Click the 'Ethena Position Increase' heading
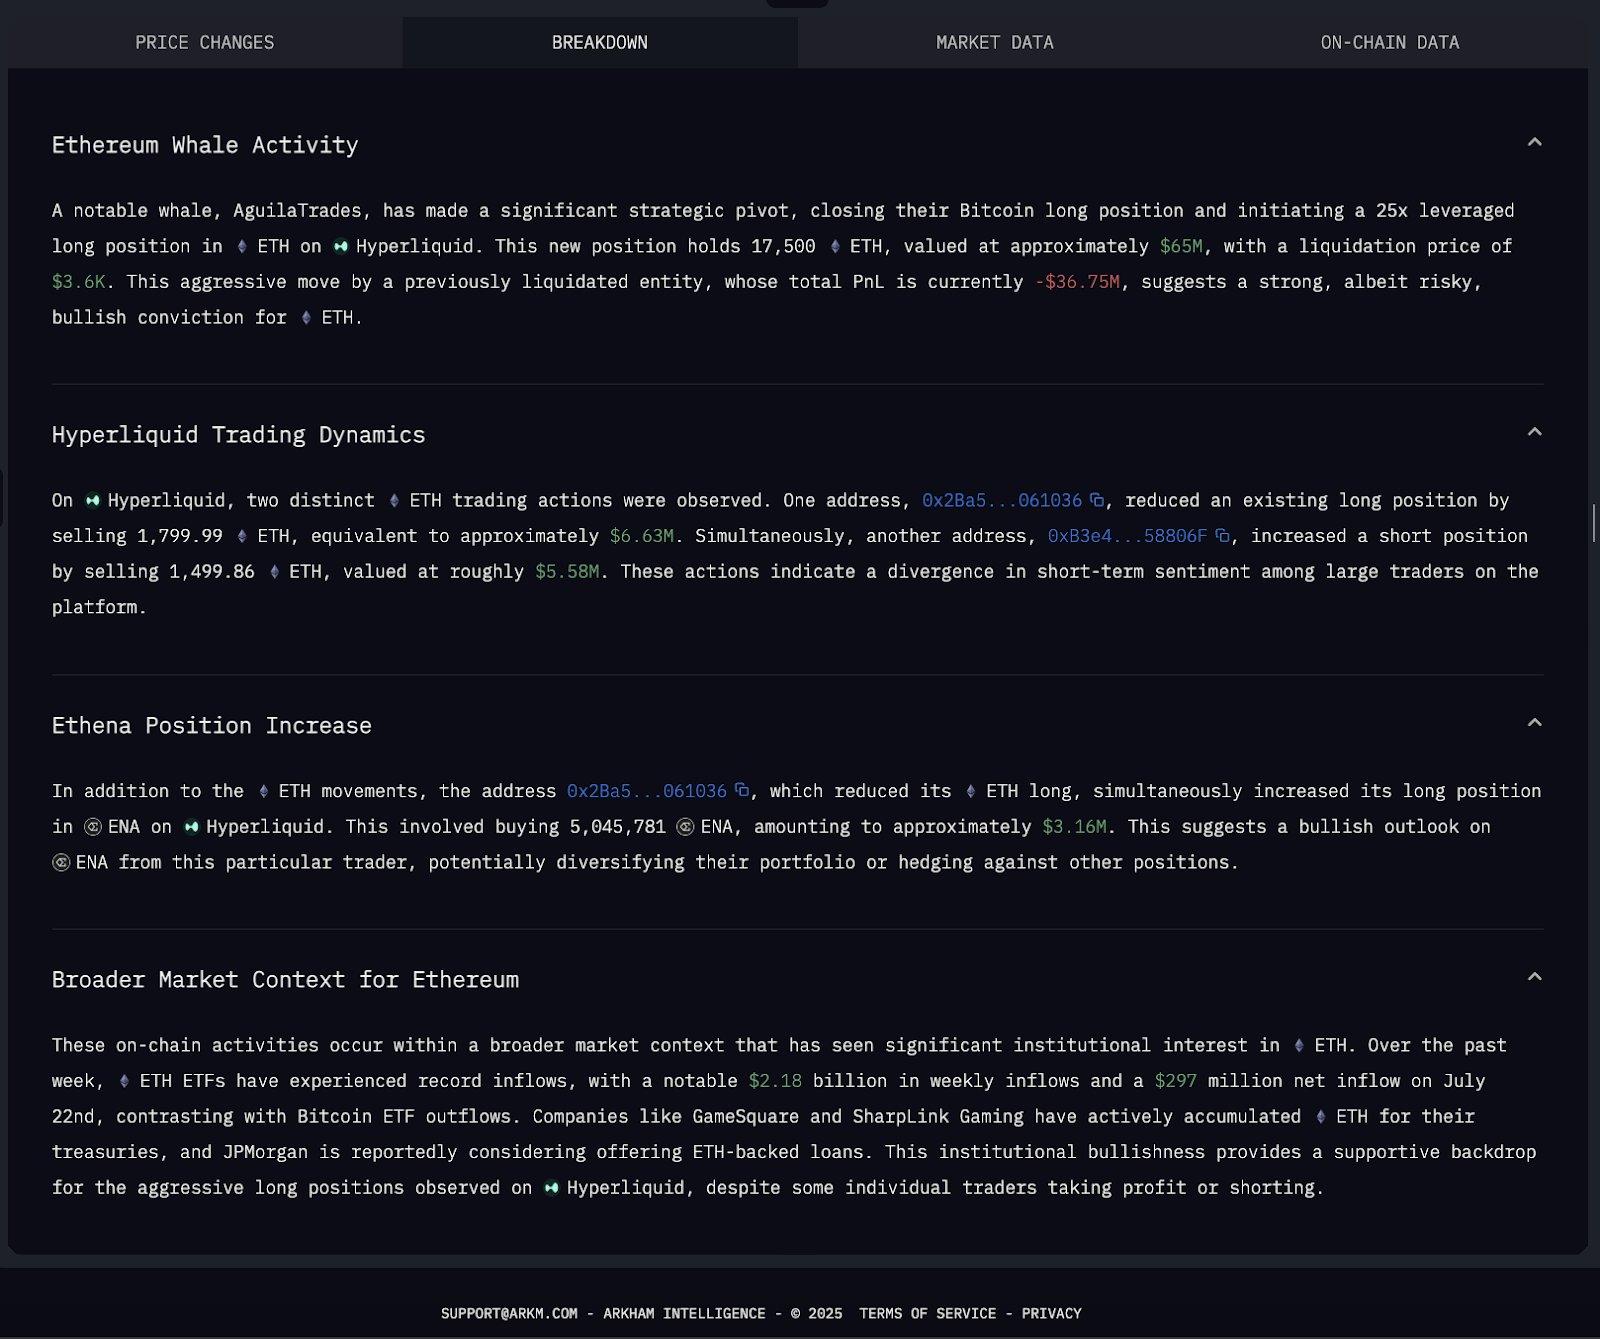The image size is (1600, 1339). tap(212, 725)
